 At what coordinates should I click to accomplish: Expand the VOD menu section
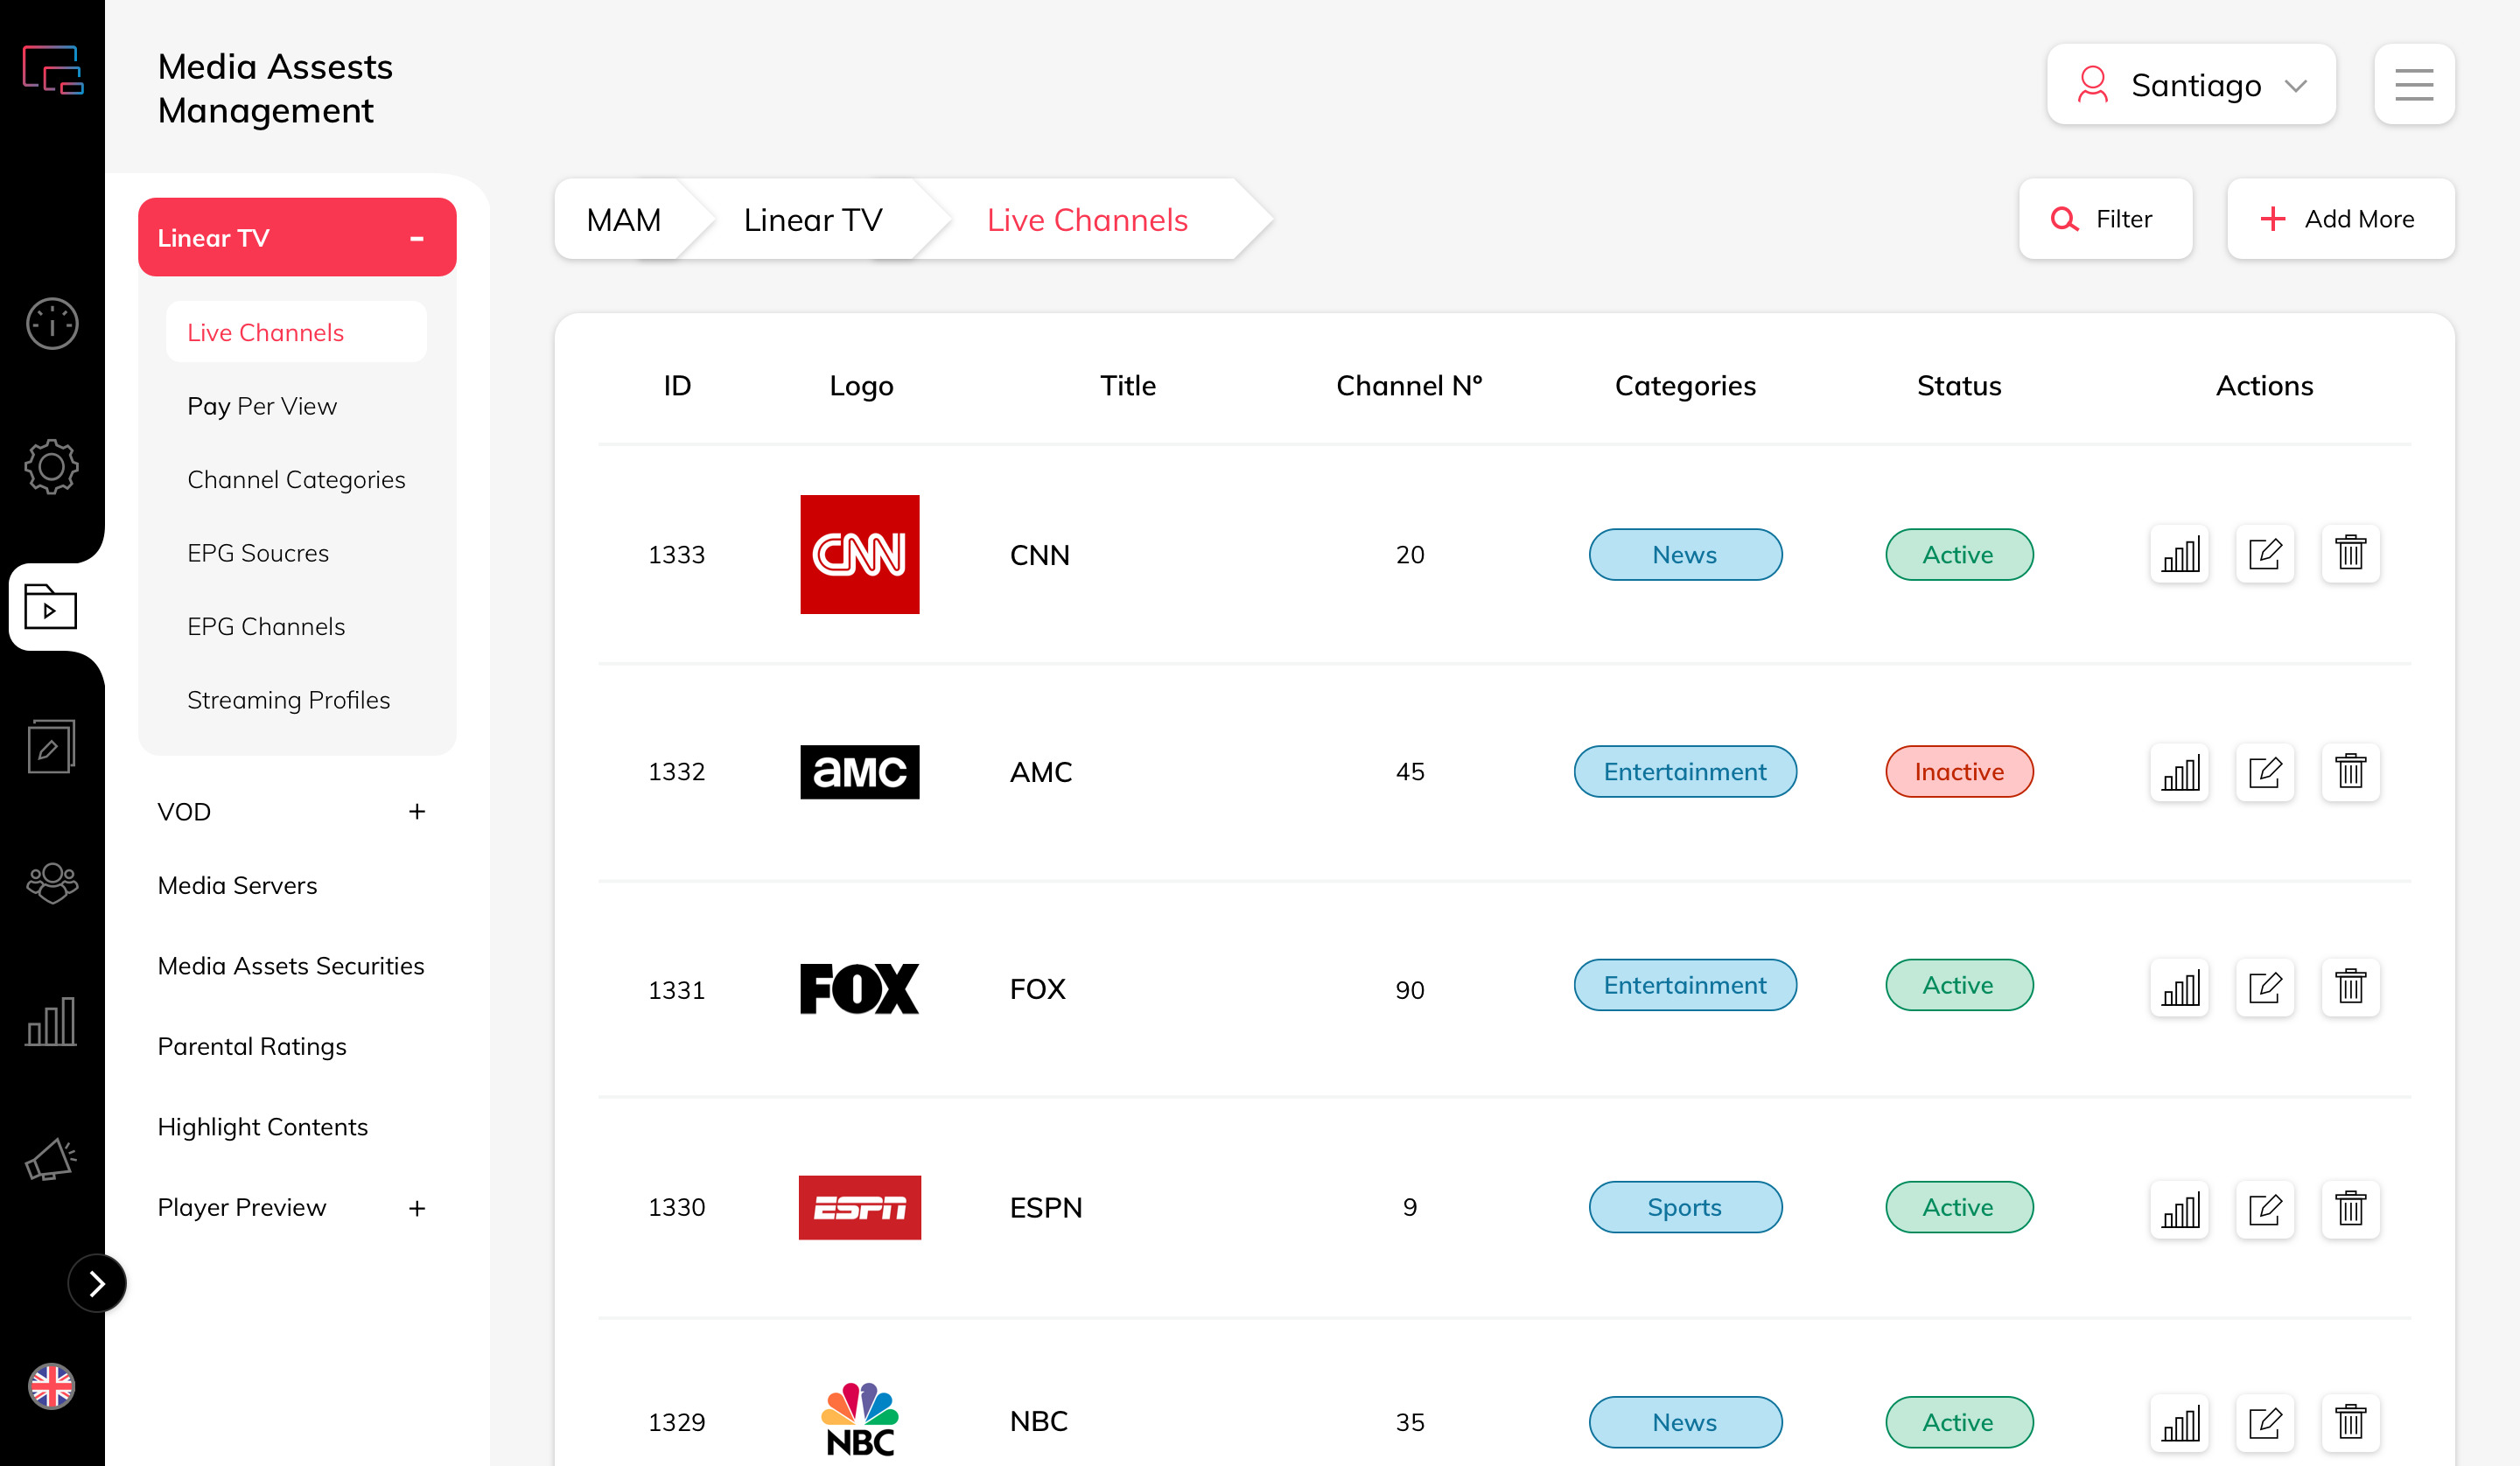[x=417, y=811]
